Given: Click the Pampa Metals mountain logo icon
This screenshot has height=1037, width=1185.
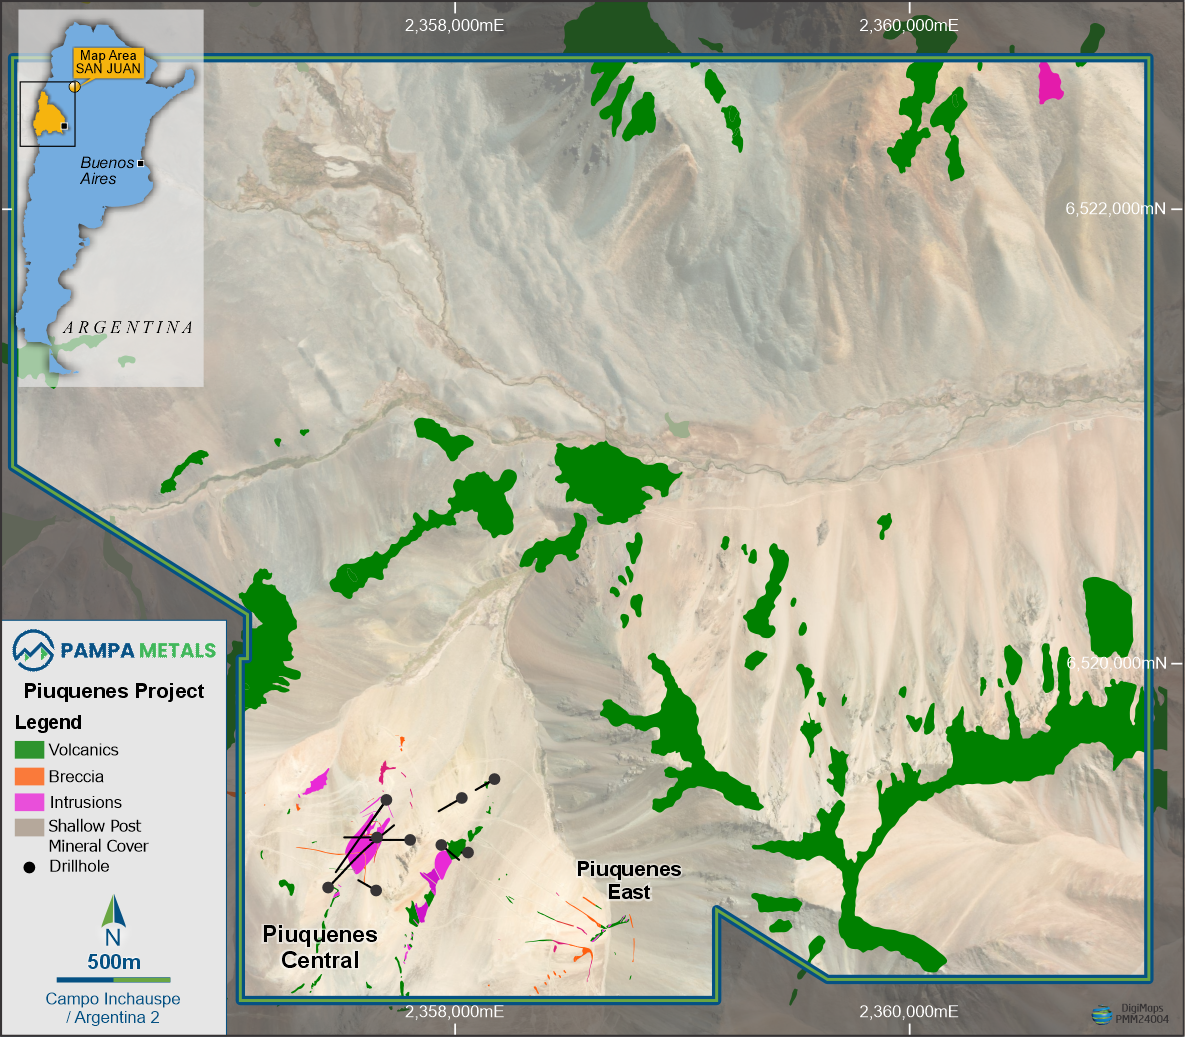Looking at the screenshot, I should point(33,650).
